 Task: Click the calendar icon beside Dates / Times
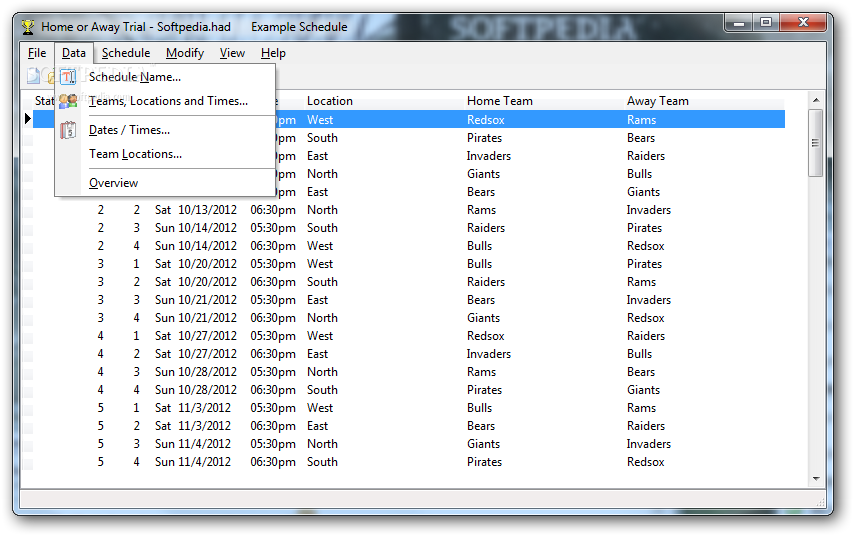pyautogui.click(x=68, y=130)
